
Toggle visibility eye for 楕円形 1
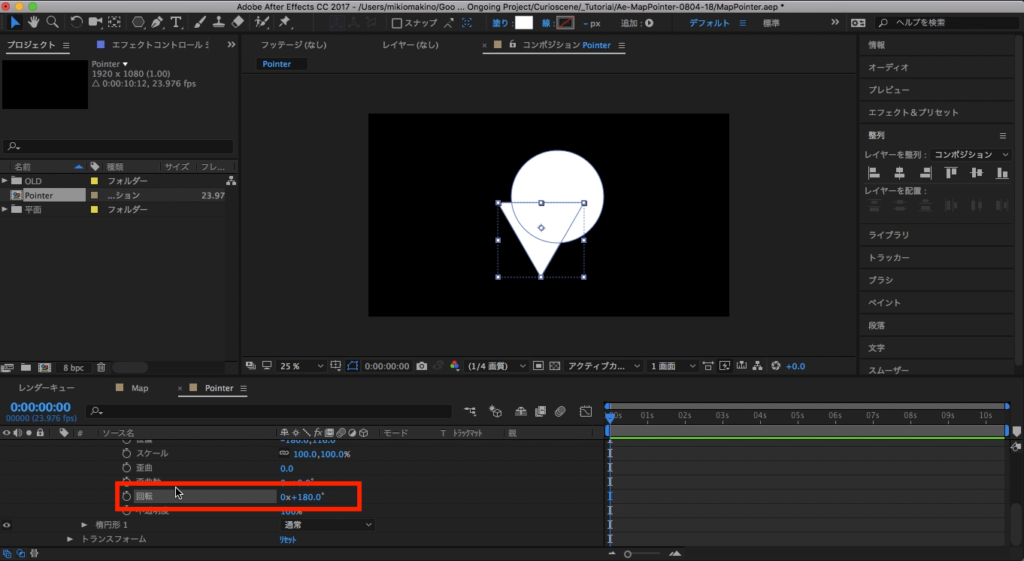click(7, 525)
